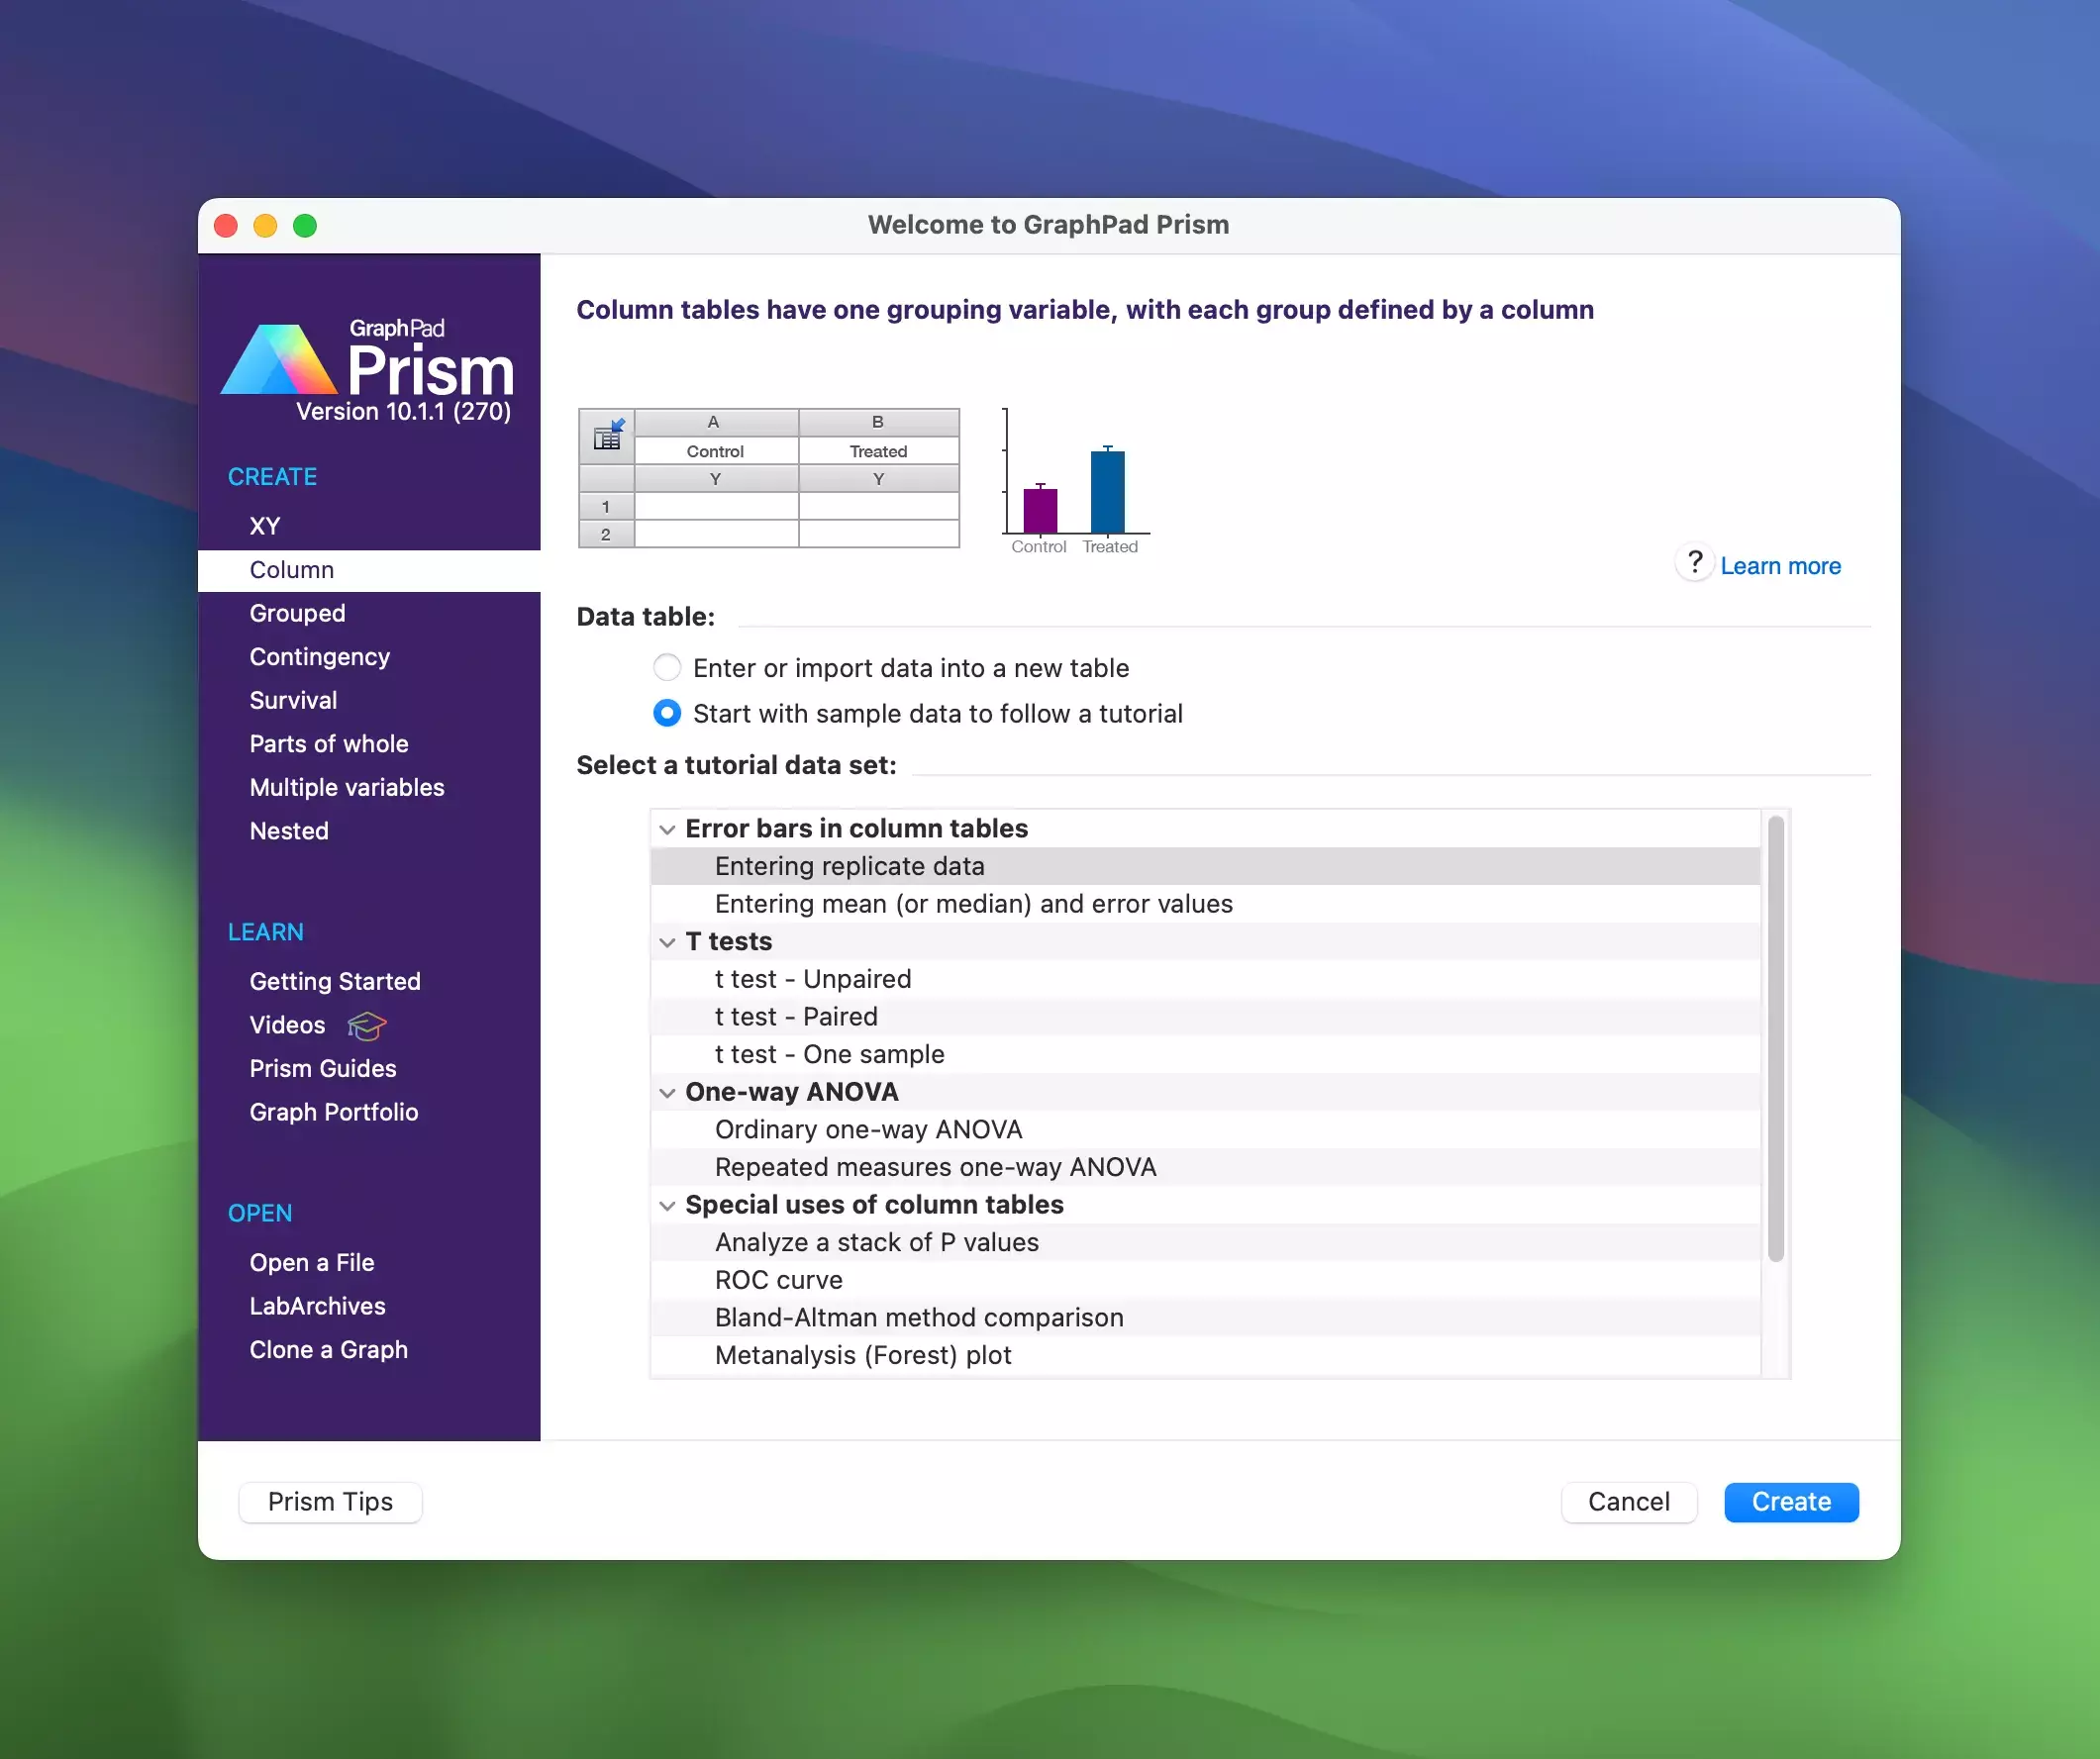The width and height of the screenshot is (2100, 1759).
Task: Click the tutorial list scrollbar
Action: coord(1775,1038)
